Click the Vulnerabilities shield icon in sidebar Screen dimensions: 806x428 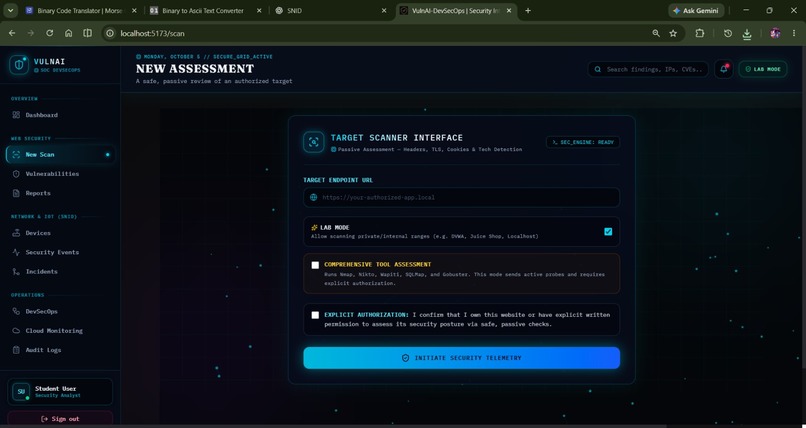16,174
